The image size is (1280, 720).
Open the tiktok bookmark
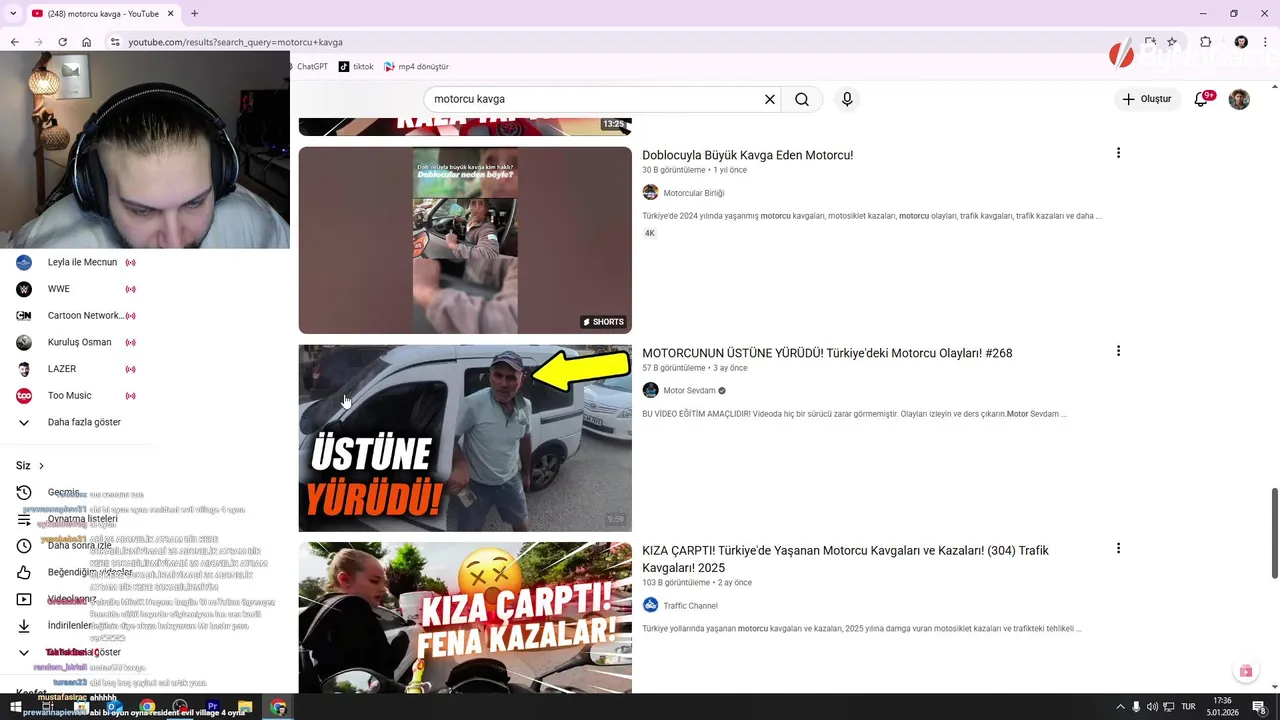[x=356, y=66]
